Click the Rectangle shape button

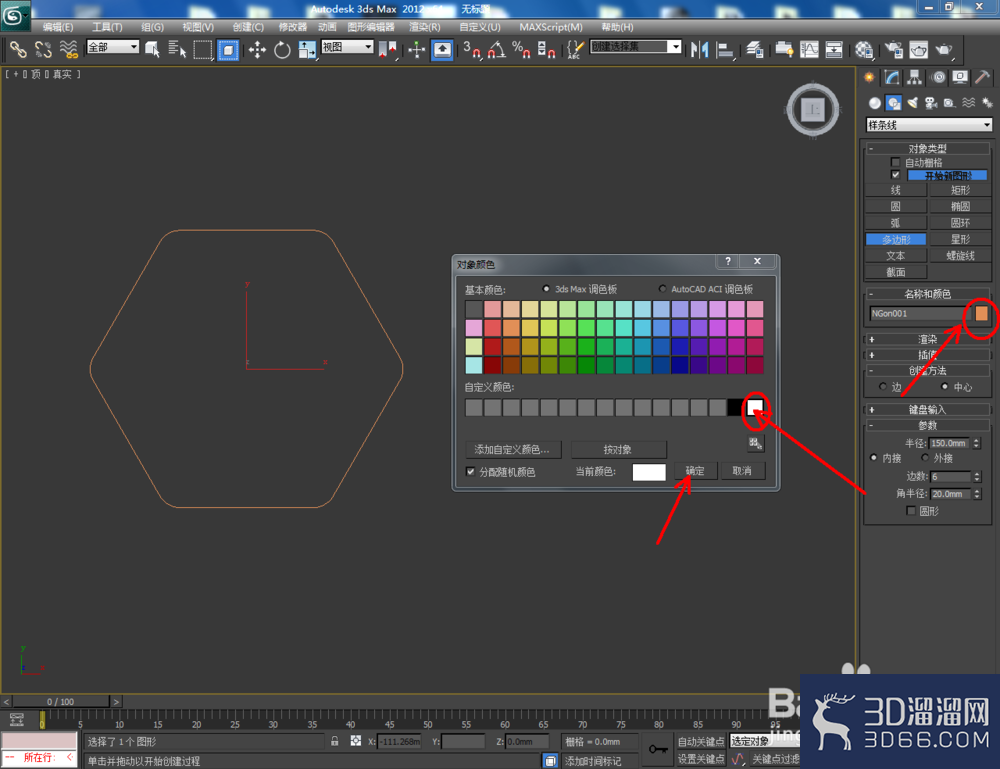click(960, 190)
